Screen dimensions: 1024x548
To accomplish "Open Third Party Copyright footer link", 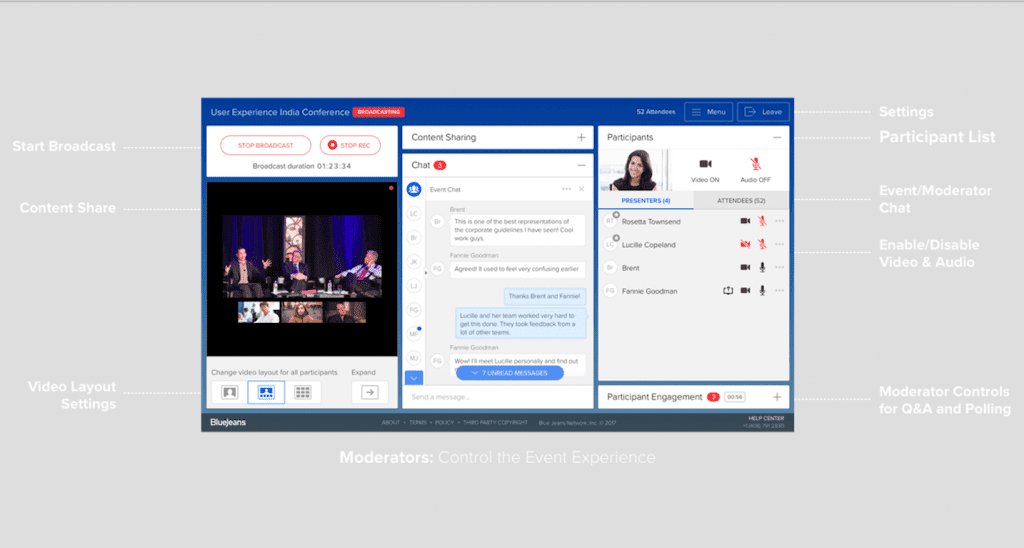I will 496,423.
